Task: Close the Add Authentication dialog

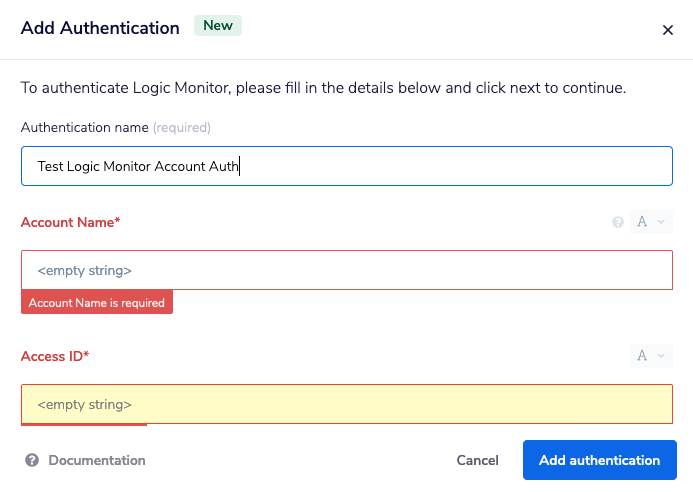Action: click(x=668, y=30)
